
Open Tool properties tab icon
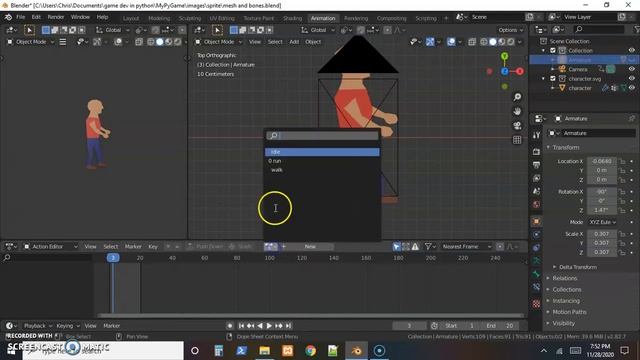click(536, 136)
